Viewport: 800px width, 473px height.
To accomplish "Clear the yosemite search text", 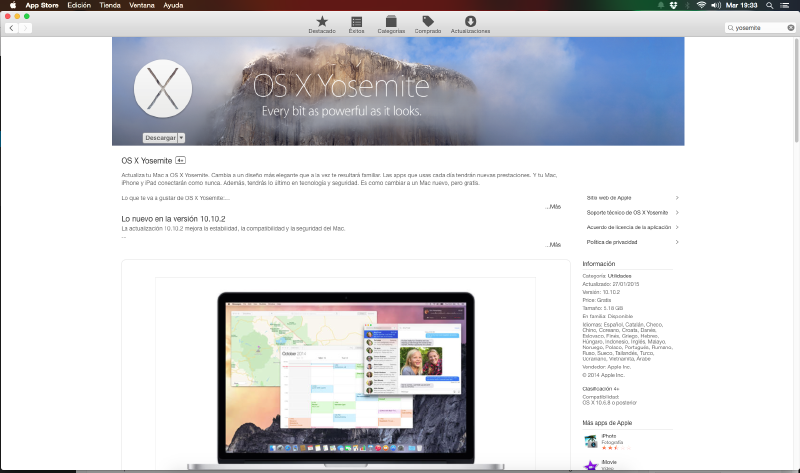I will [x=791, y=28].
